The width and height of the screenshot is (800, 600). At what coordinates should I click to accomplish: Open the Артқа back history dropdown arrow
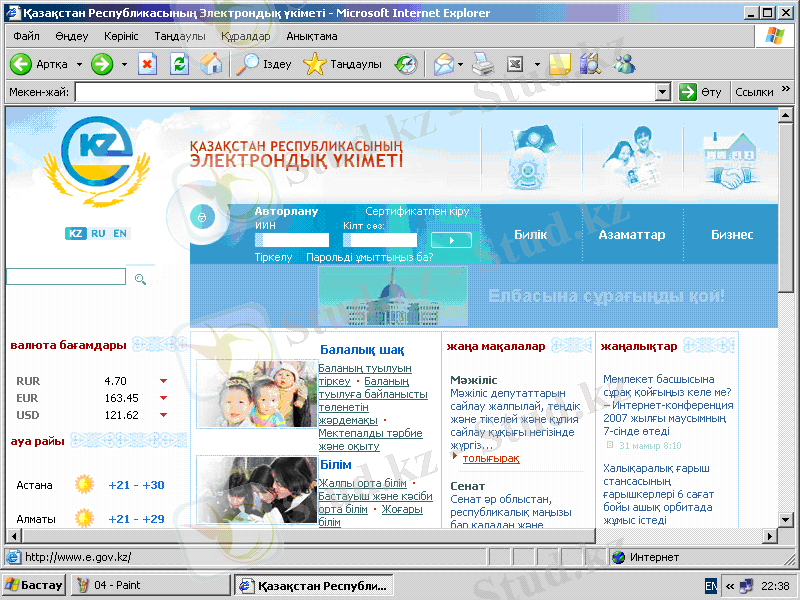point(79,64)
